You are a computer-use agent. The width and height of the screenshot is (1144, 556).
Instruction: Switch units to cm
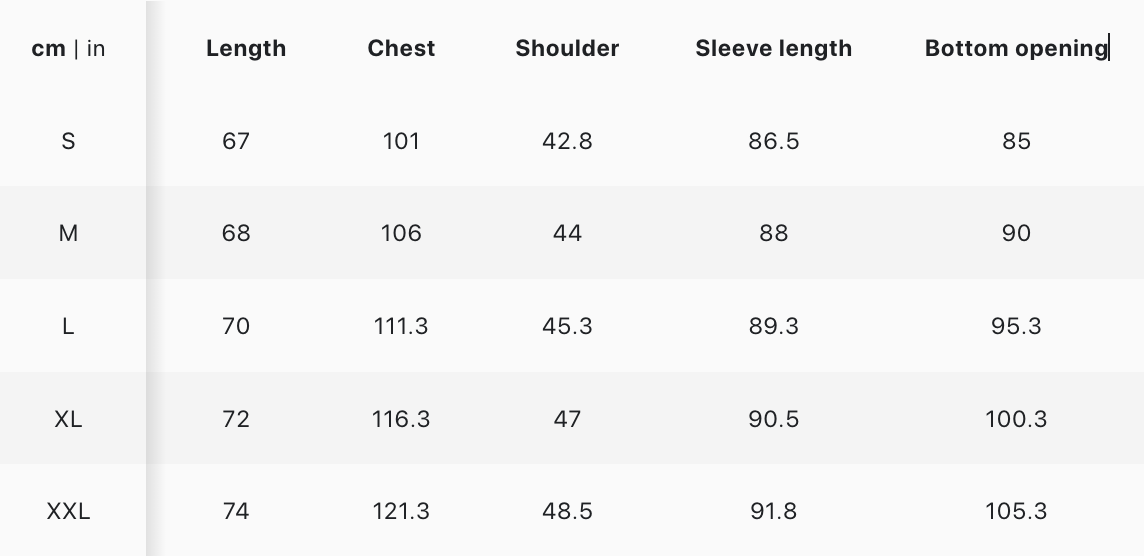48,49
